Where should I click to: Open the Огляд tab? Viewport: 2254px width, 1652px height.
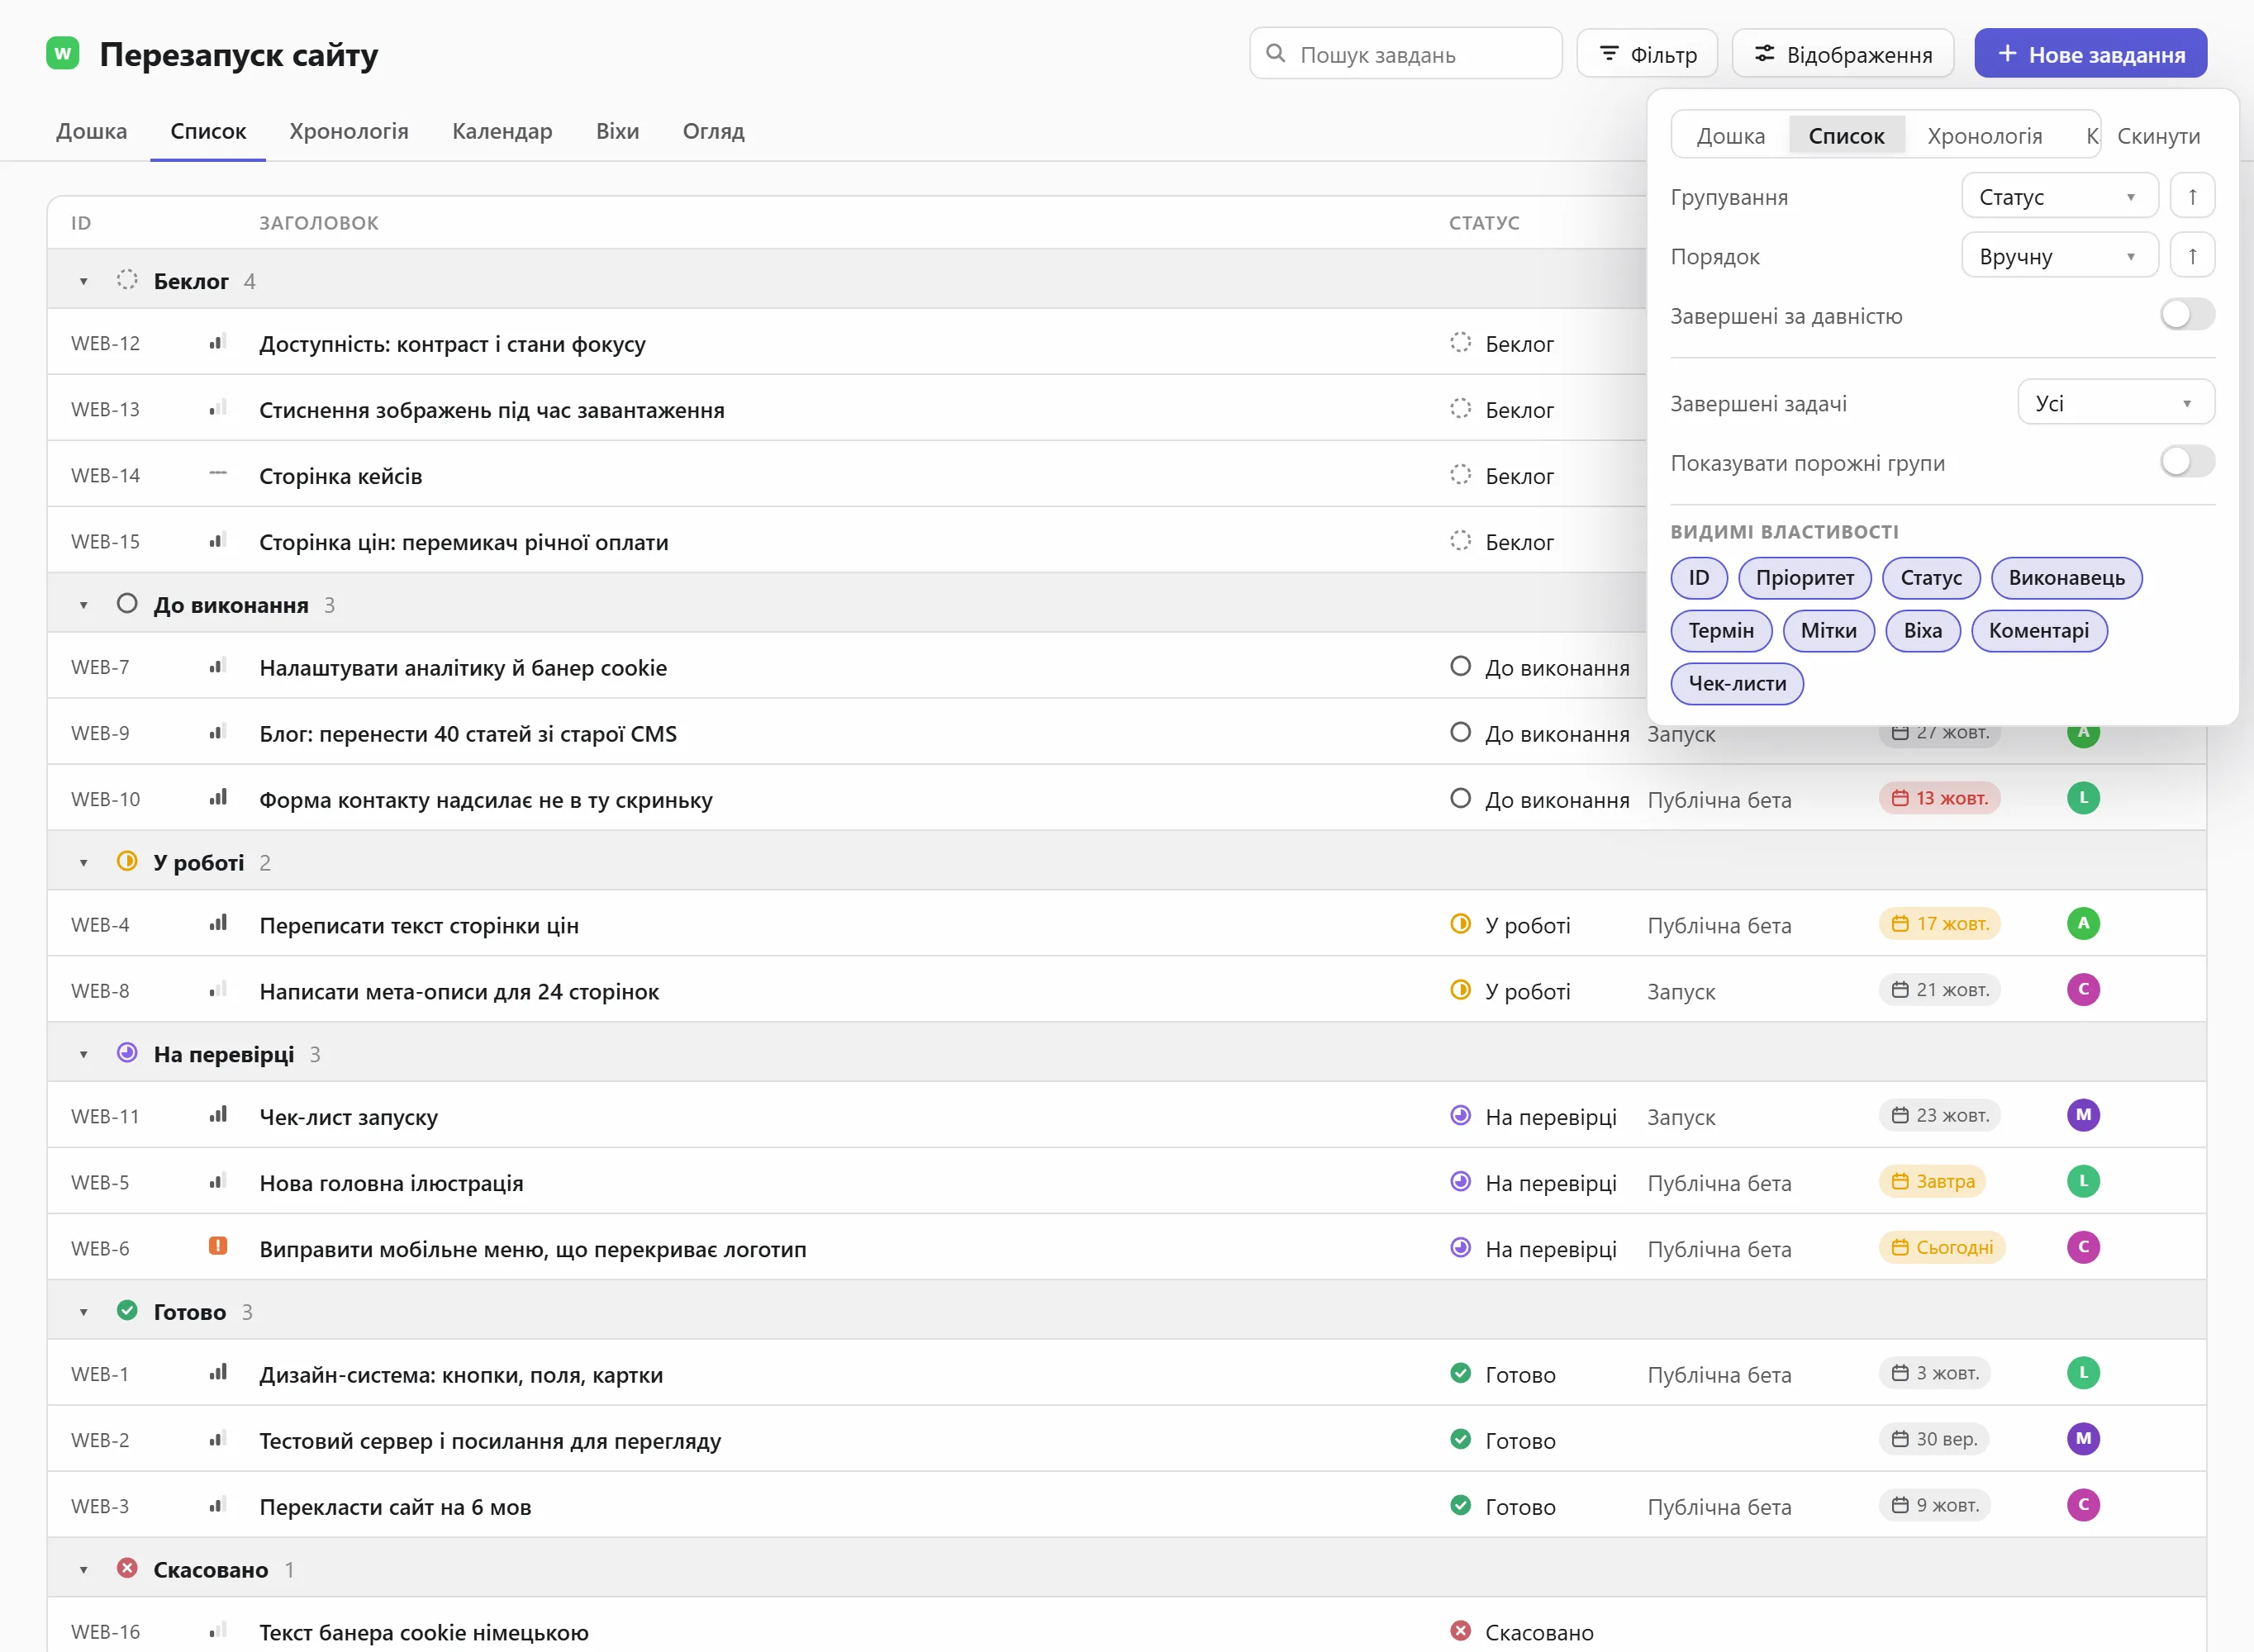[713, 131]
